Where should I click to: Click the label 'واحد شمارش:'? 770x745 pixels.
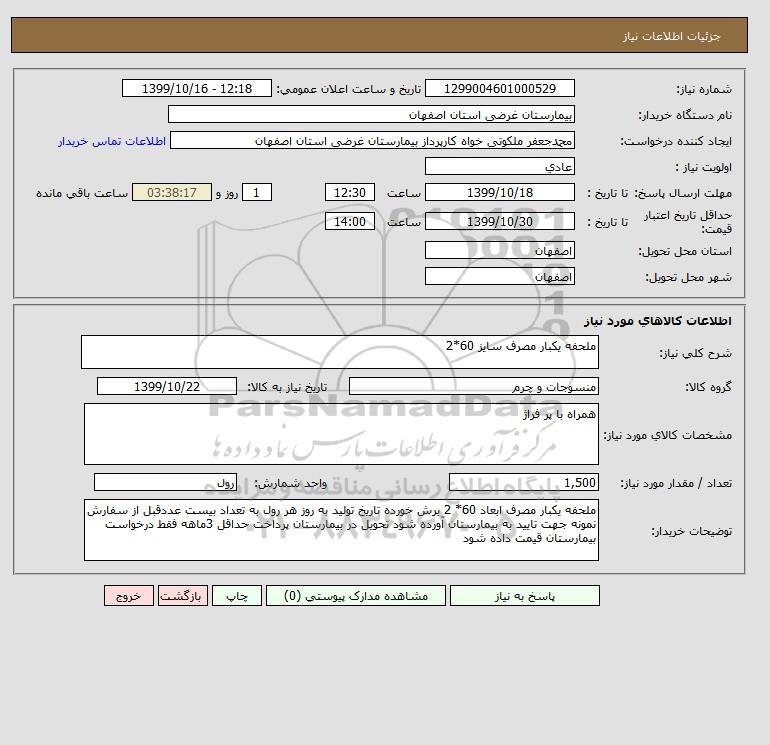pos(290,483)
